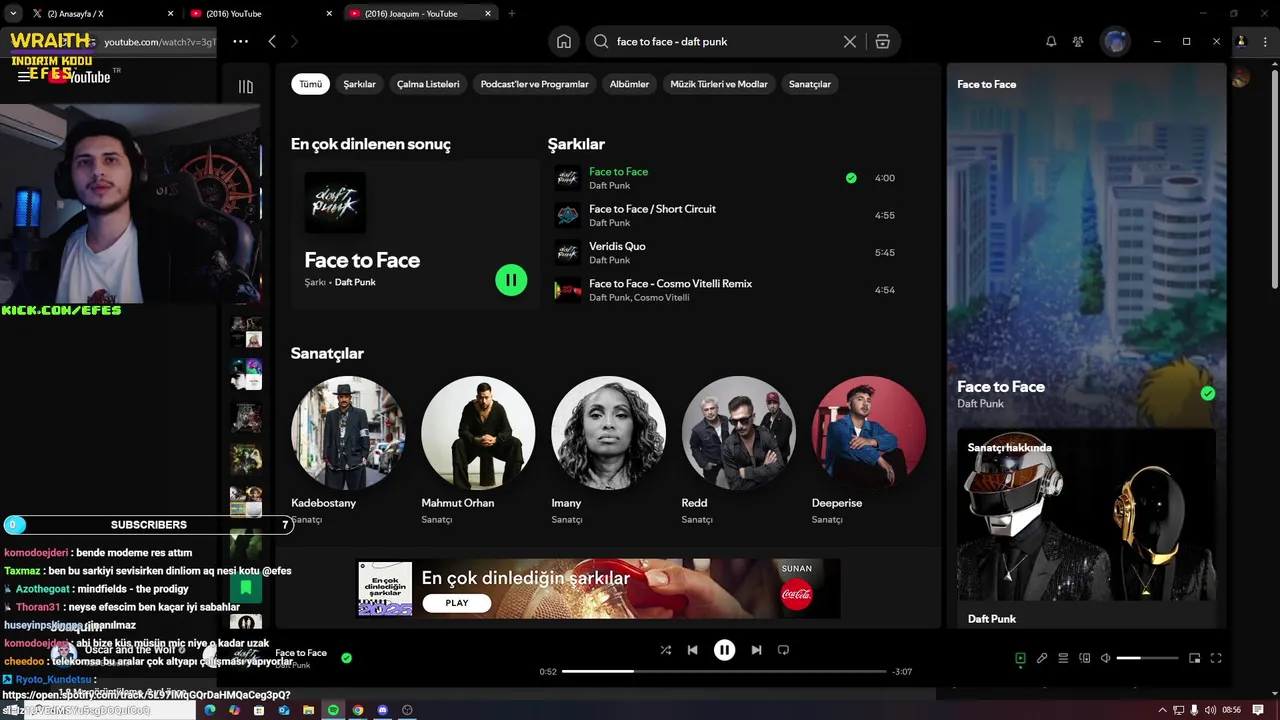Open YouTube hamburger menu in browser

coord(24,77)
